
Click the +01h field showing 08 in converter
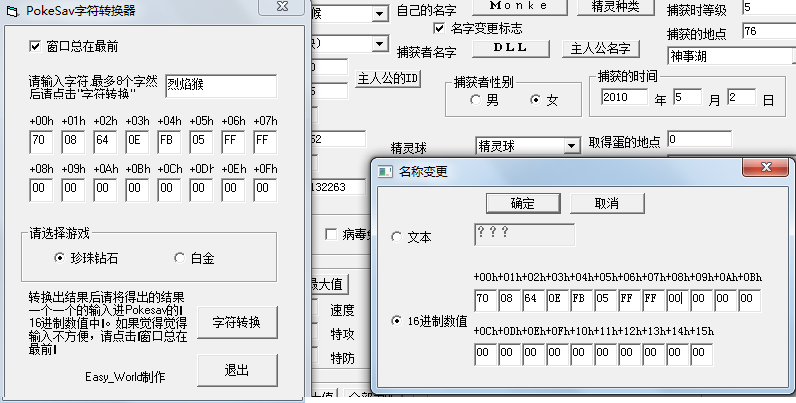73,142
